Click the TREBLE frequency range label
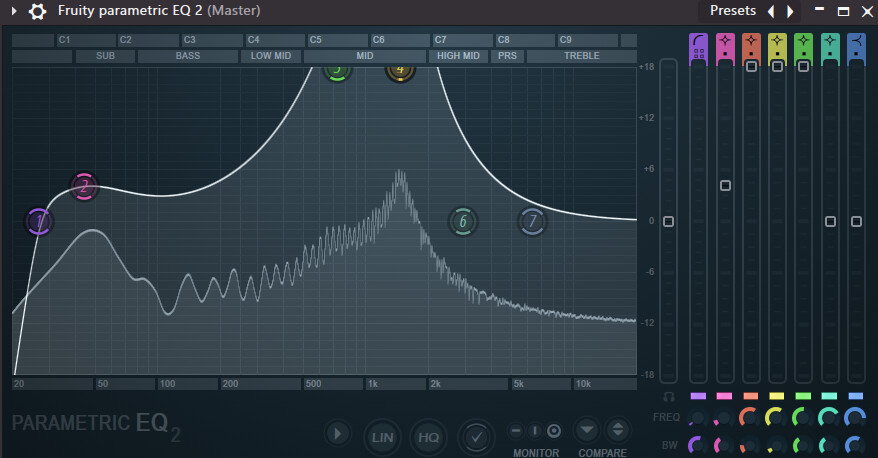Viewport: 878px width, 458px height. coord(582,56)
